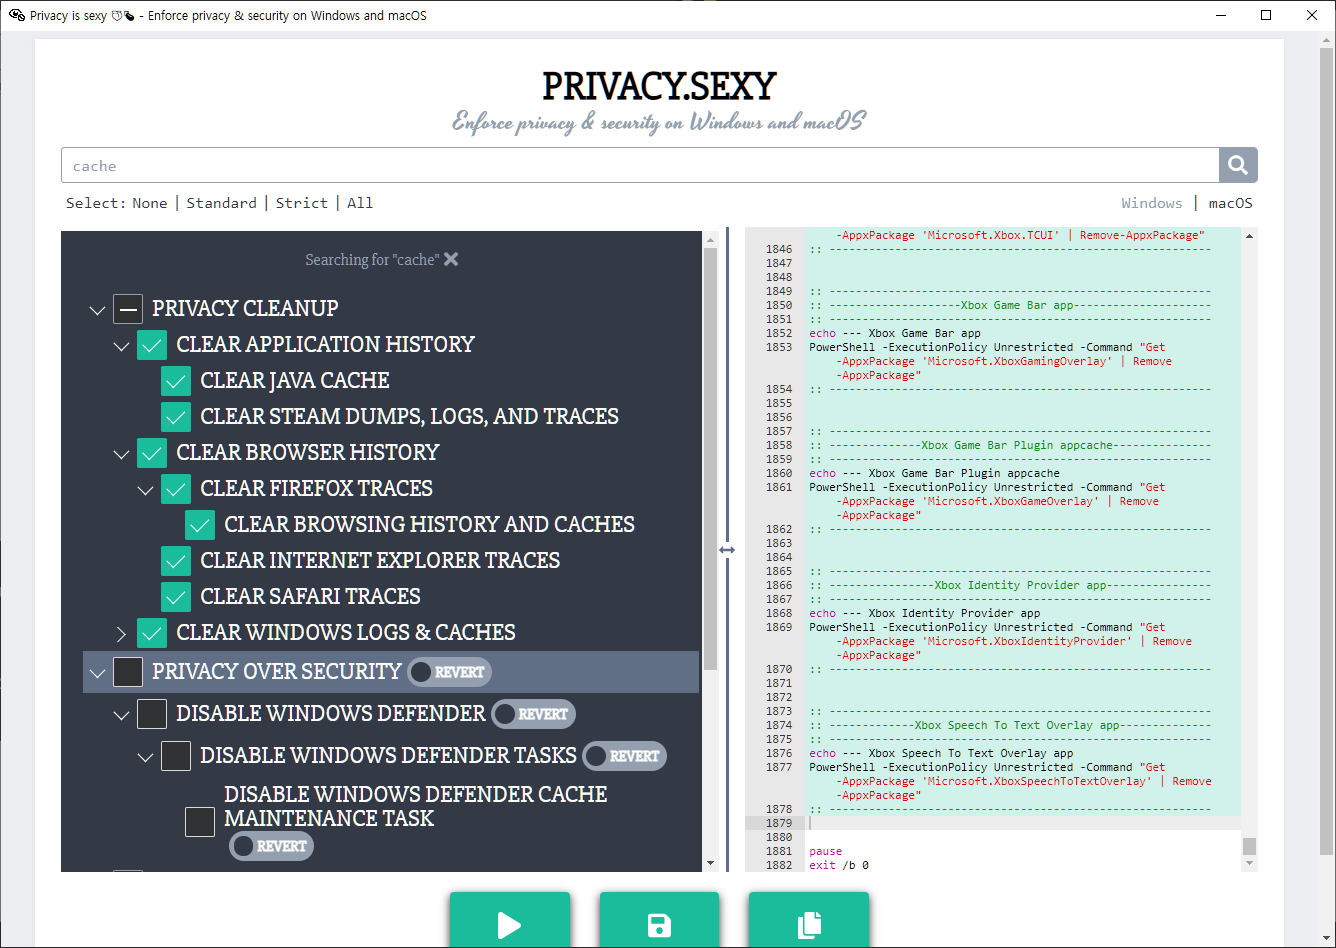Toggle Revert switch for Privacy Over Security
Image resolution: width=1336 pixels, height=948 pixels.
click(449, 672)
